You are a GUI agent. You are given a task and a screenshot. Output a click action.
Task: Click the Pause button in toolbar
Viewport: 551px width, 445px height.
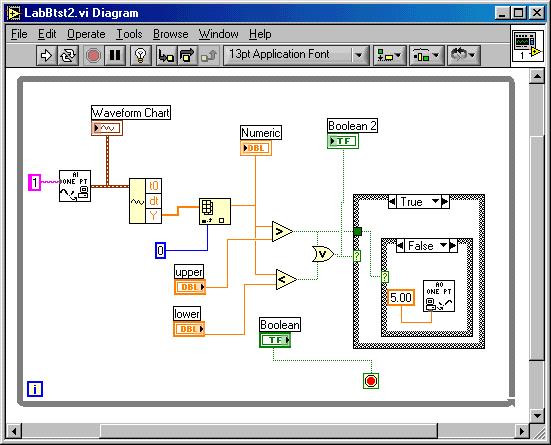click(115, 56)
